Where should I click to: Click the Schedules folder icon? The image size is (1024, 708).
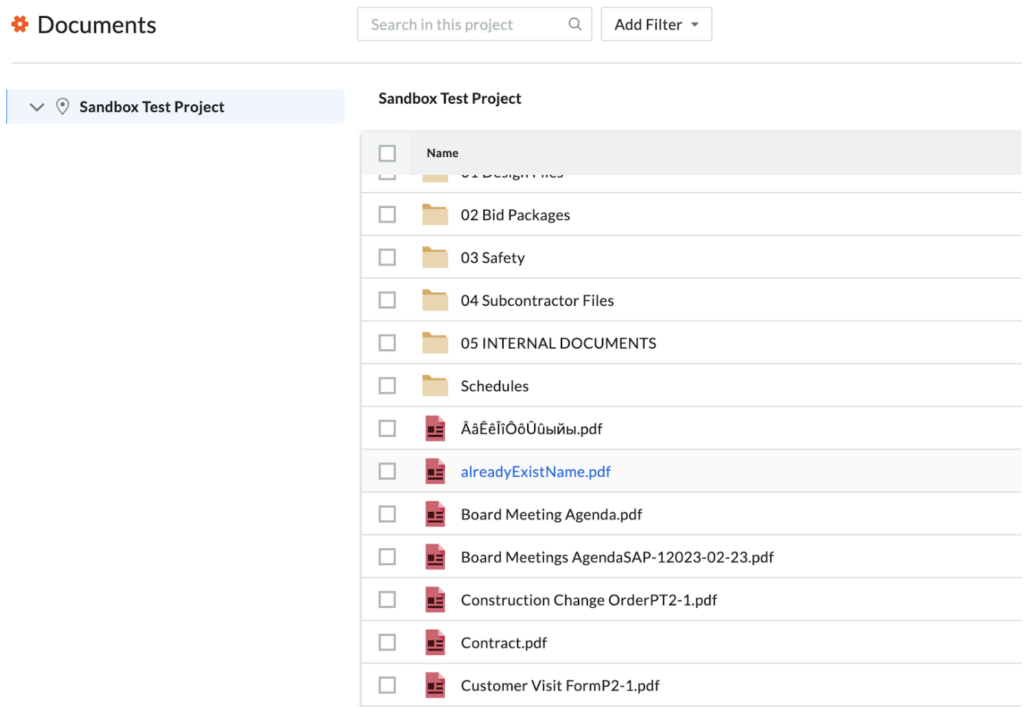coord(435,386)
